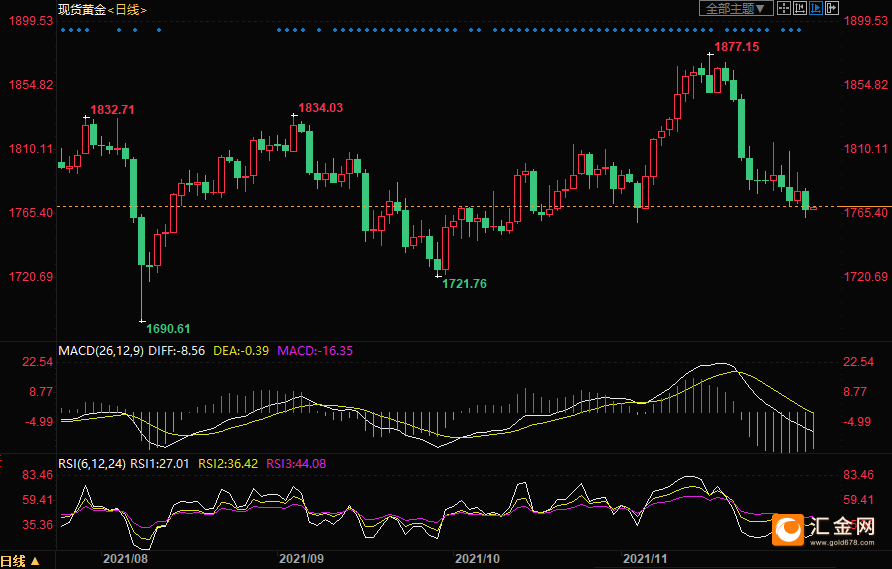This screenshot has width=892, height=569.
Task: Click the 2021/10 date marker
Action: (x=477, y=558)
